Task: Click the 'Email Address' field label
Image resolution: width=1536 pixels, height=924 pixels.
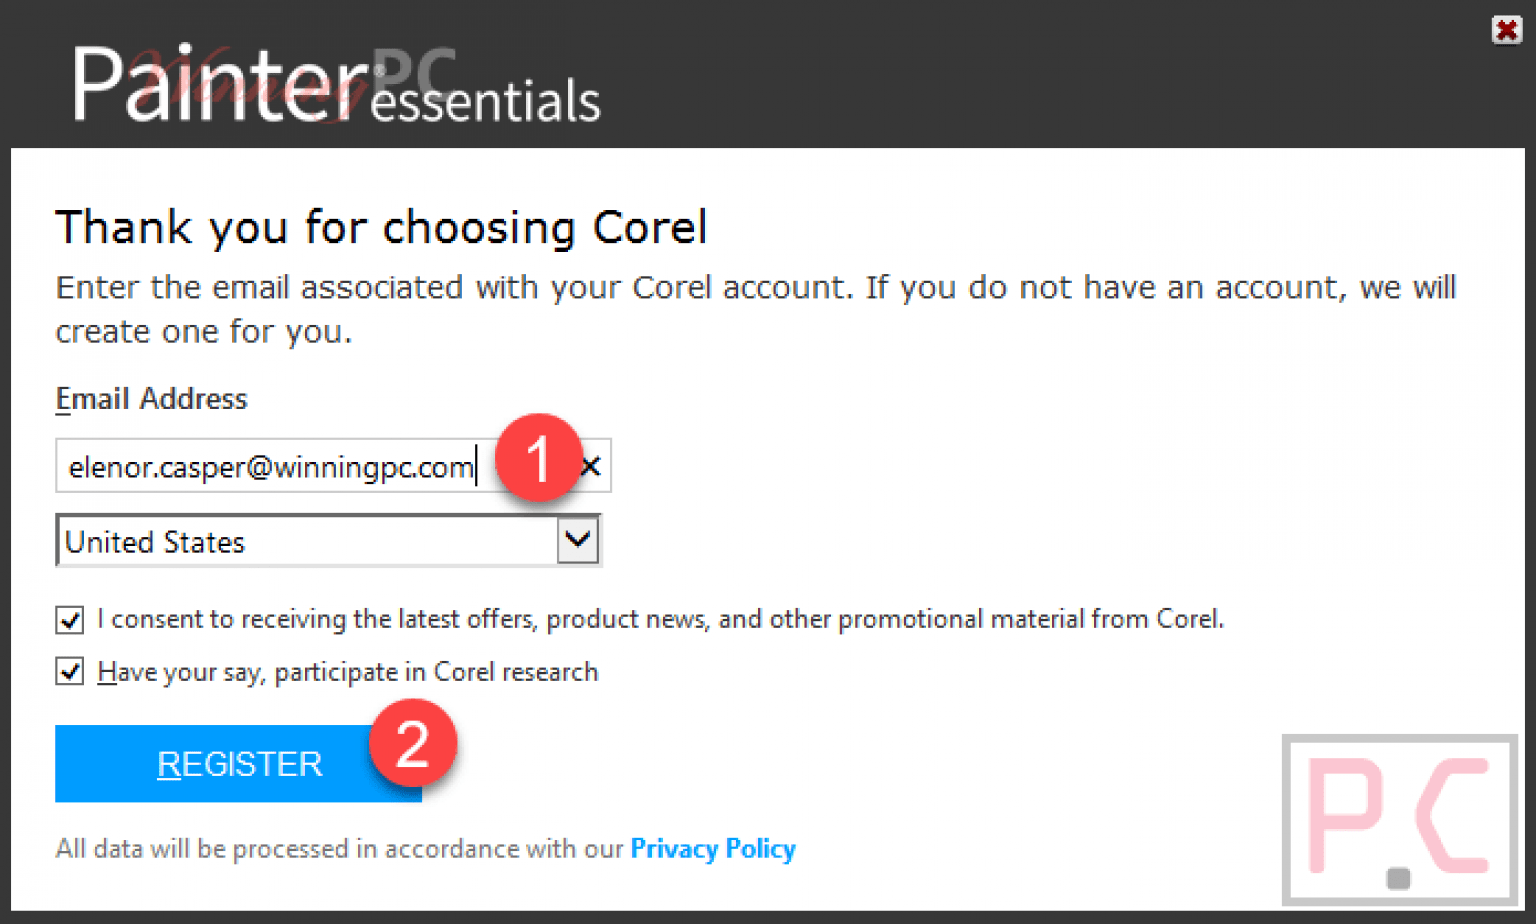Action: 150,398
